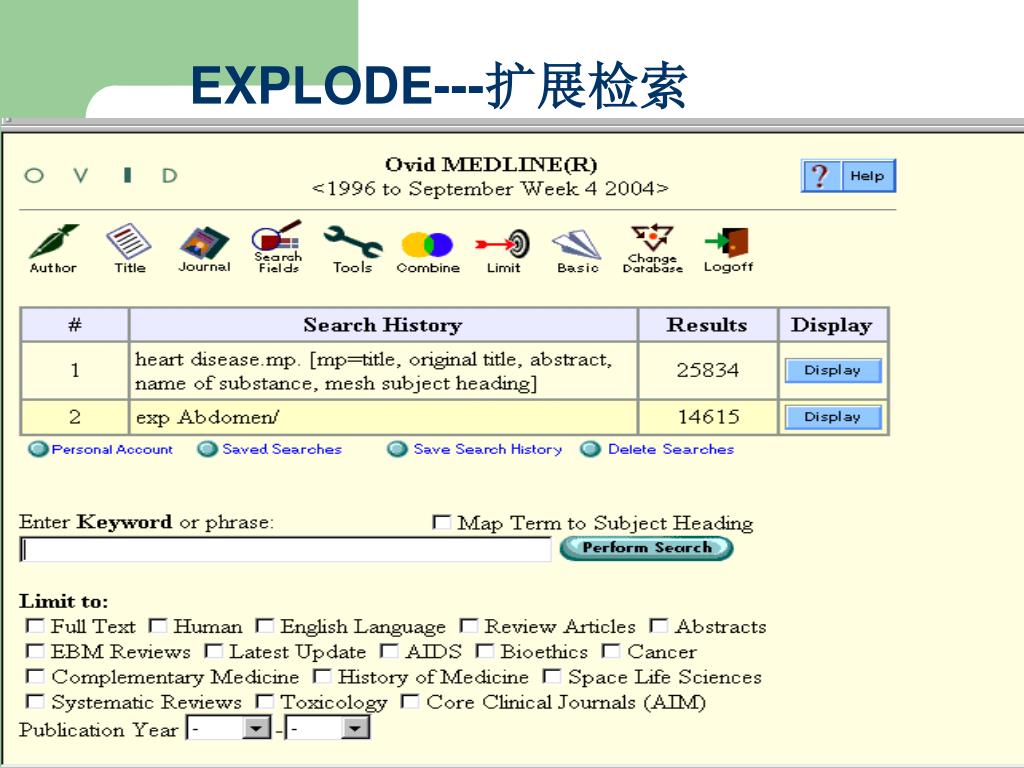Open the Author search icon
Viewport: 1024px width, 768px height.
point(54,249)
